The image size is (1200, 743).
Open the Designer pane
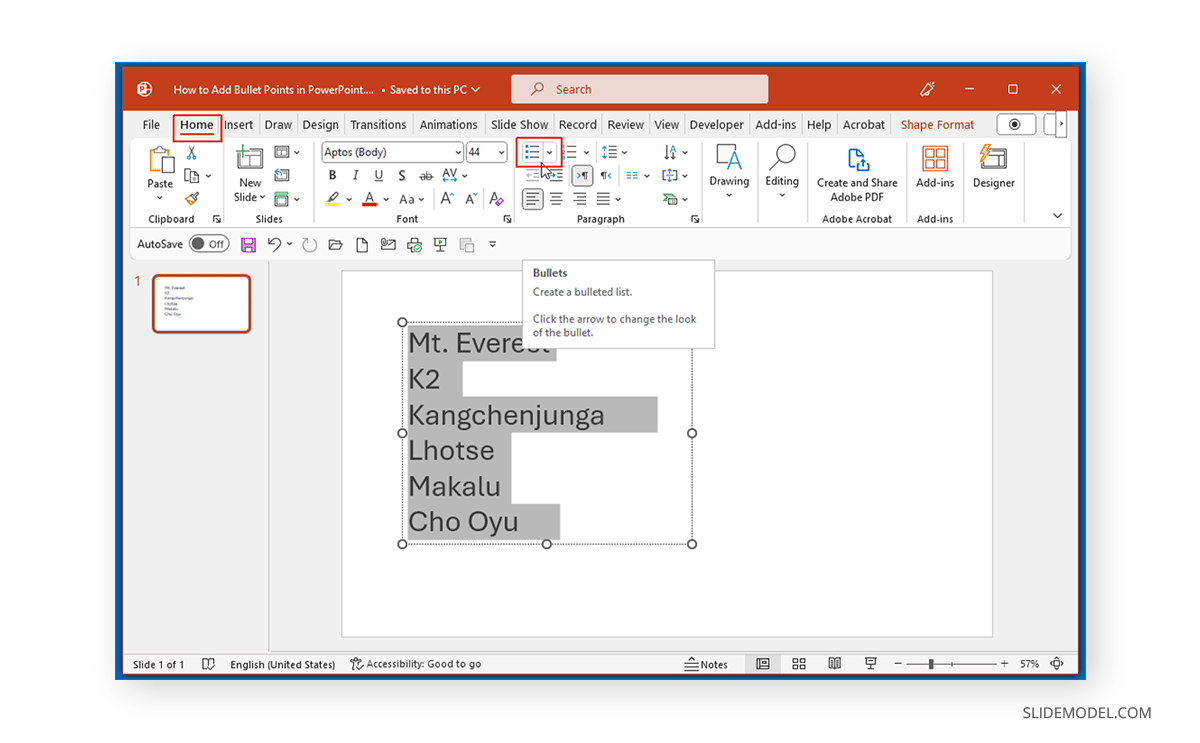point(993,167)
